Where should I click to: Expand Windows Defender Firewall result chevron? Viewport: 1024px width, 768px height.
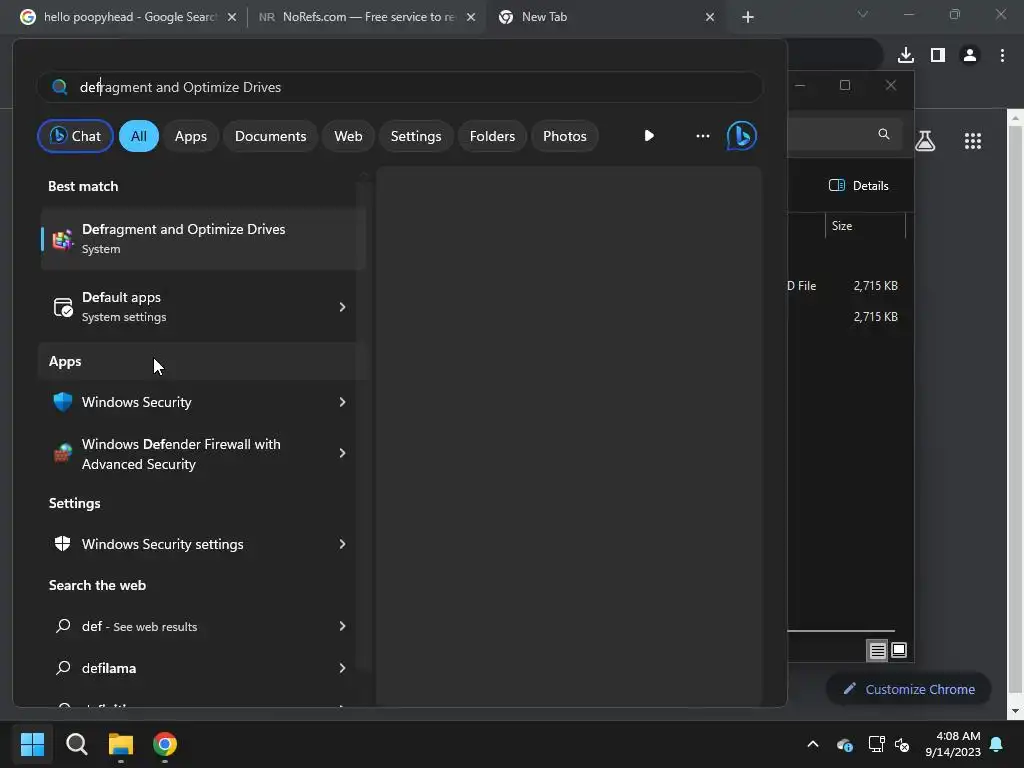point(342,453)
